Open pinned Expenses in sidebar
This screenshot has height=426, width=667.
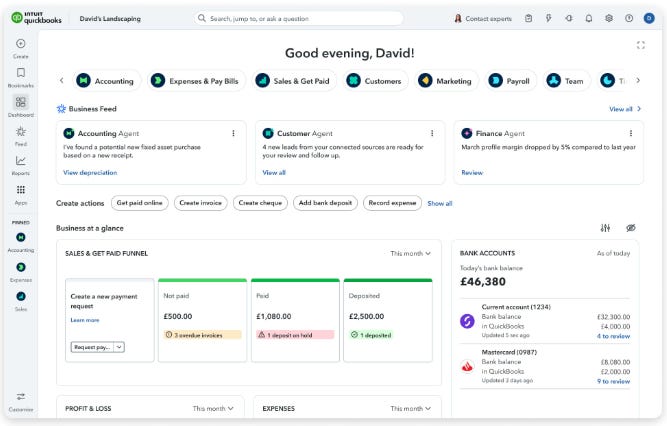20,267
